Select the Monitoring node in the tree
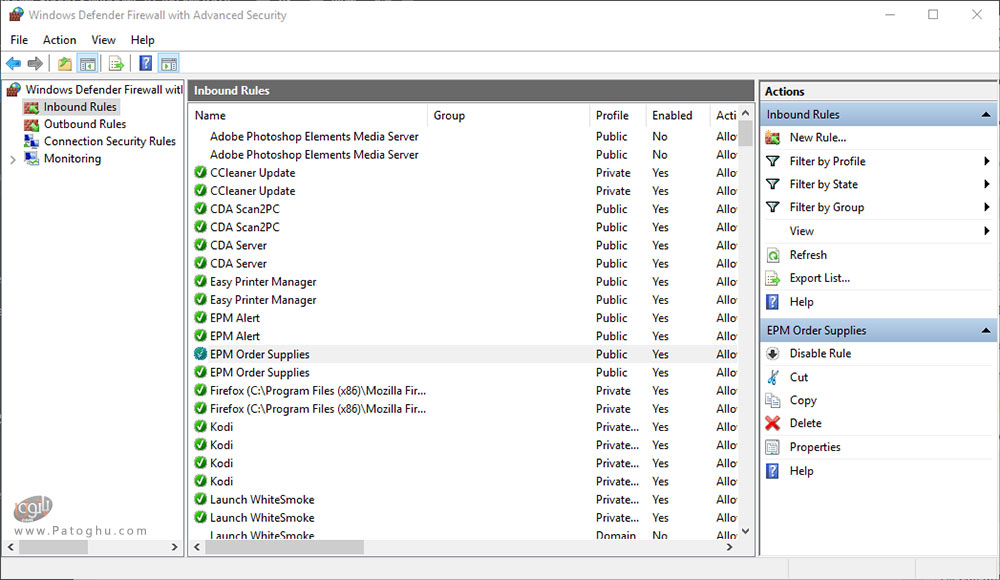This screenshot has width=1000, height=580. (72, 158)
